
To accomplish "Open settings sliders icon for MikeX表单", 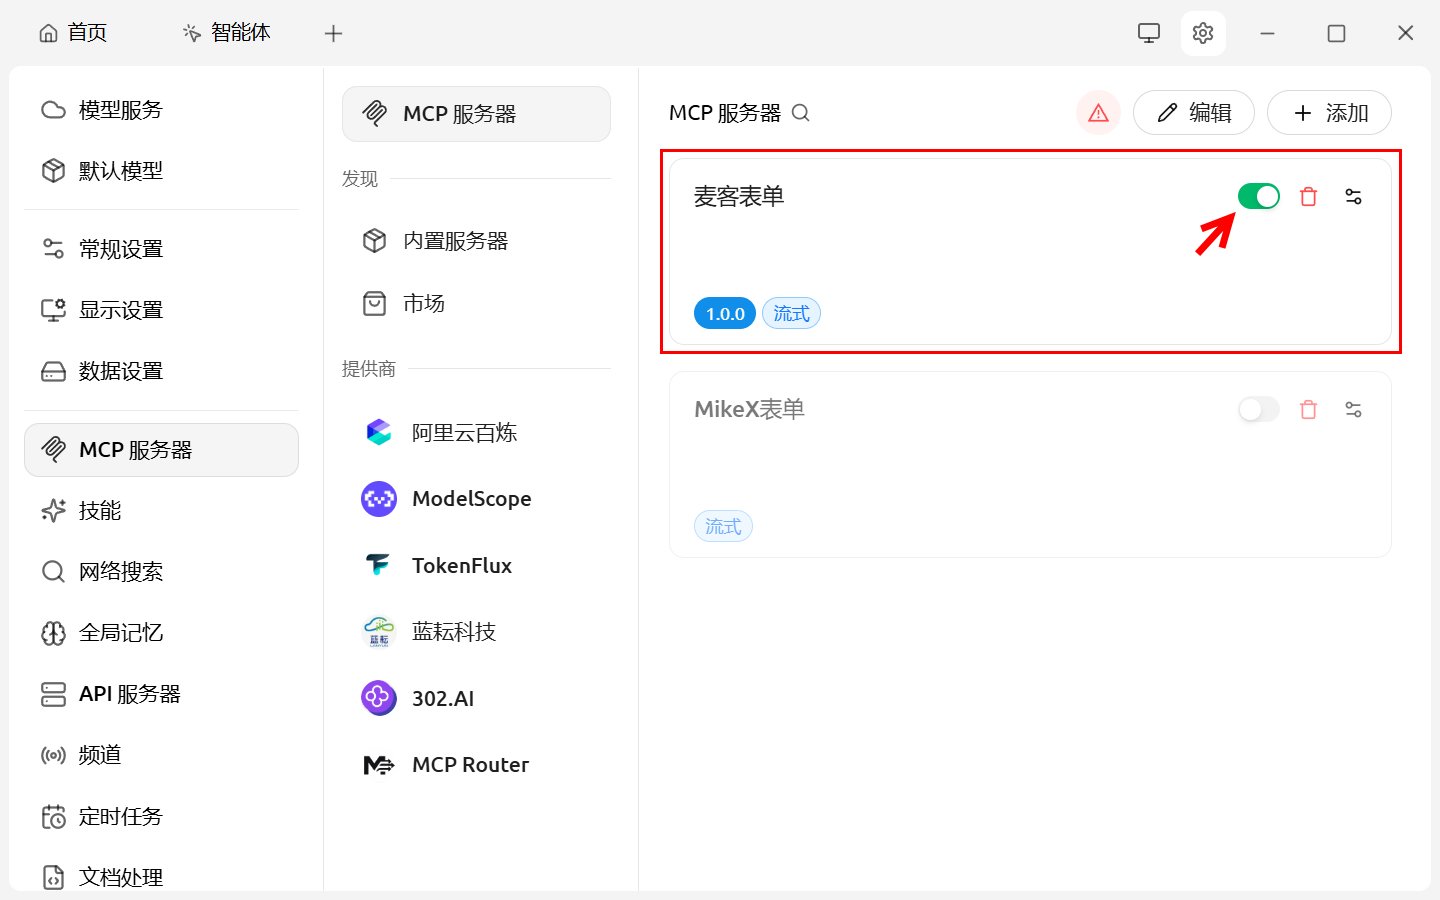I will click(1353, 410).
